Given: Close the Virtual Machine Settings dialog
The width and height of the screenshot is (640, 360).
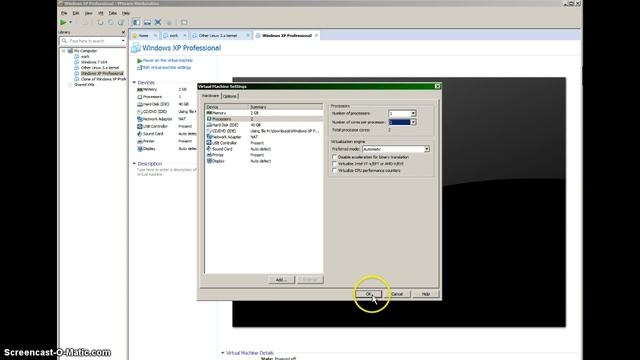Looking at the screenshot, I should (x=437, y=86).
